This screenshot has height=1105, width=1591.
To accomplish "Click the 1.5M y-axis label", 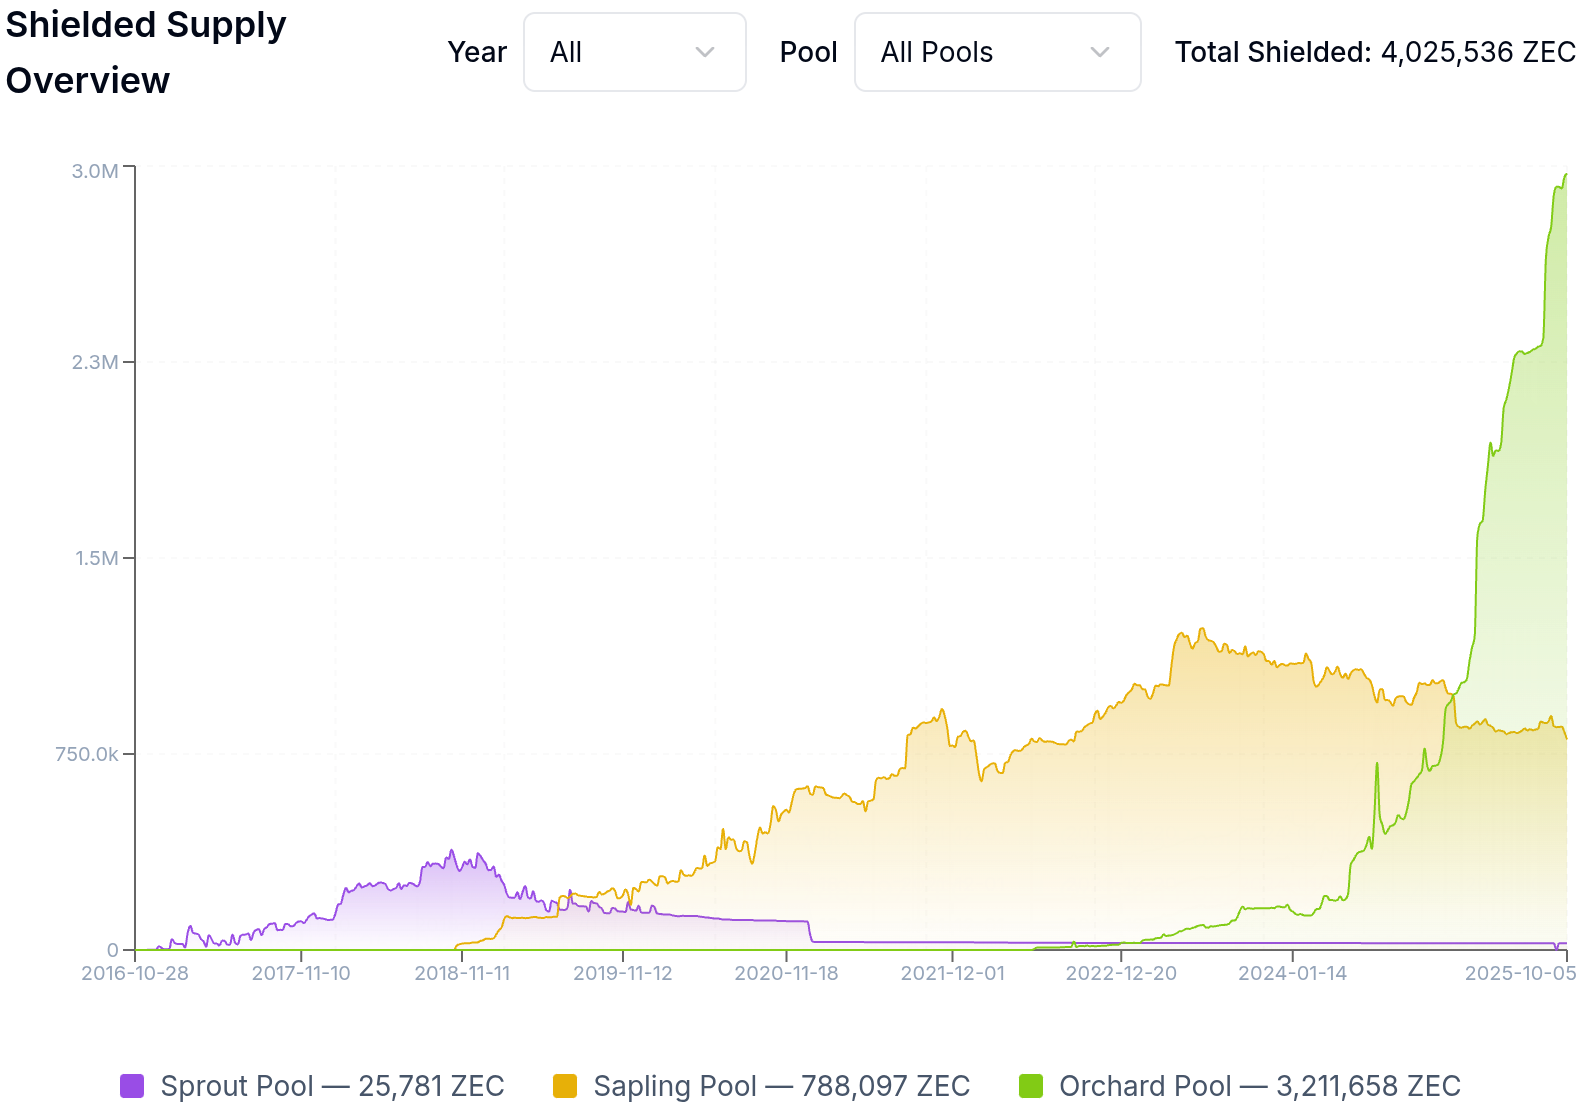I will [97, 558].
